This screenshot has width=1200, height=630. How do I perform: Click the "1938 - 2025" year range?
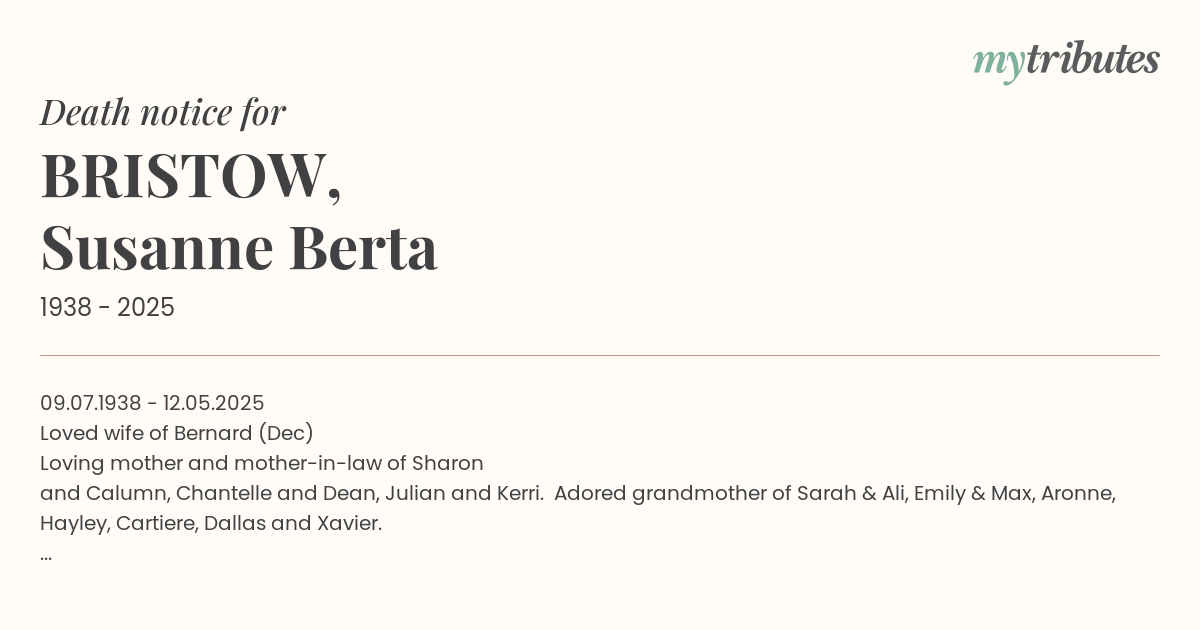107,308
